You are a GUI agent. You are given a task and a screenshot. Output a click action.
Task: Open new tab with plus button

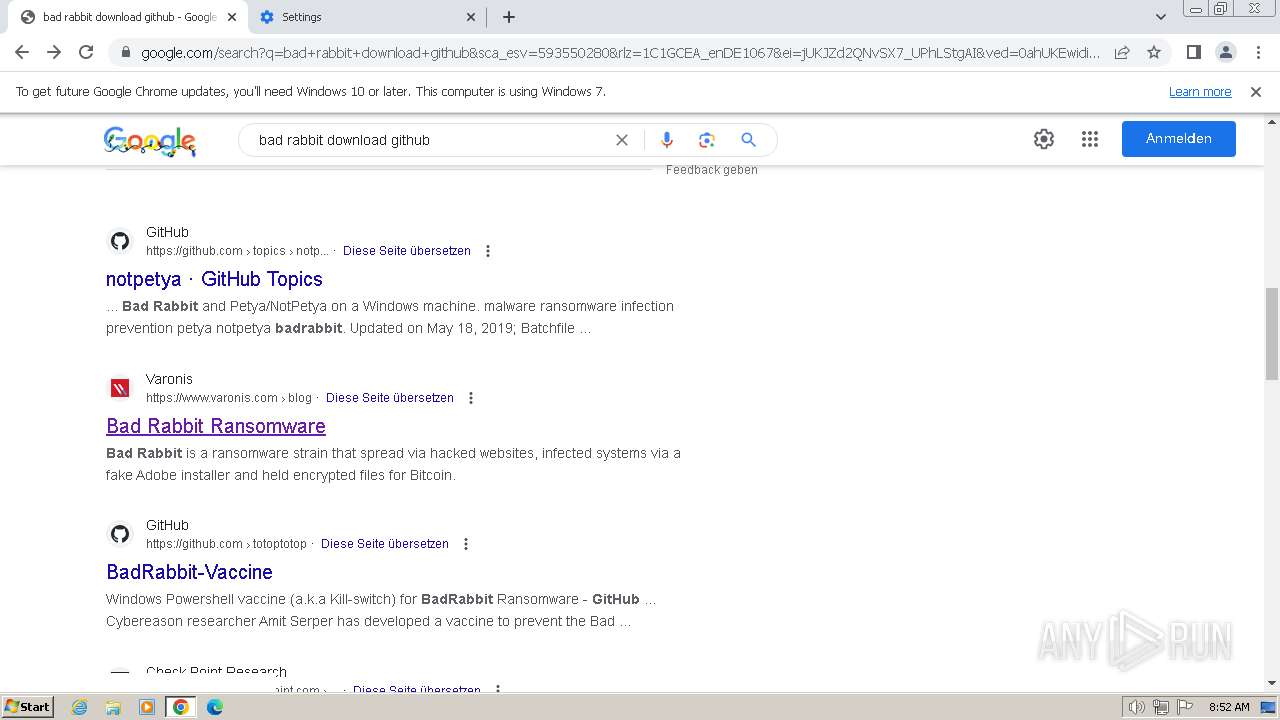[x=509, y=17]
